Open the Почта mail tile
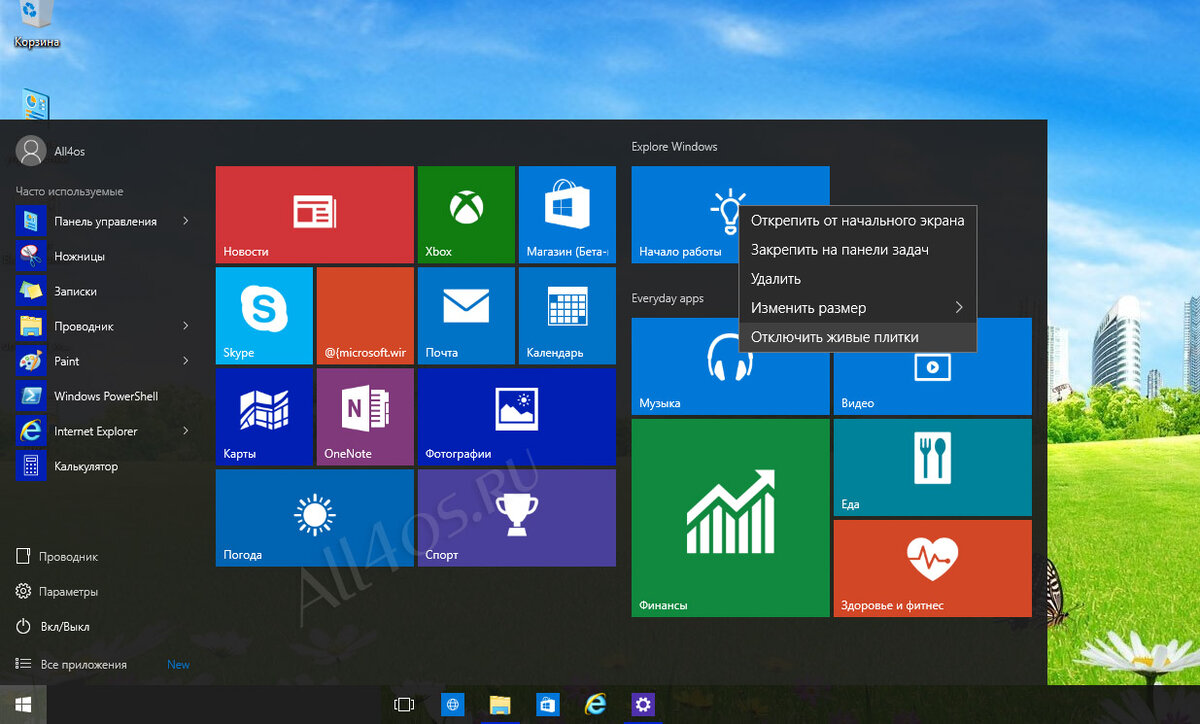The image size is (1200, 724). point(466,315)
